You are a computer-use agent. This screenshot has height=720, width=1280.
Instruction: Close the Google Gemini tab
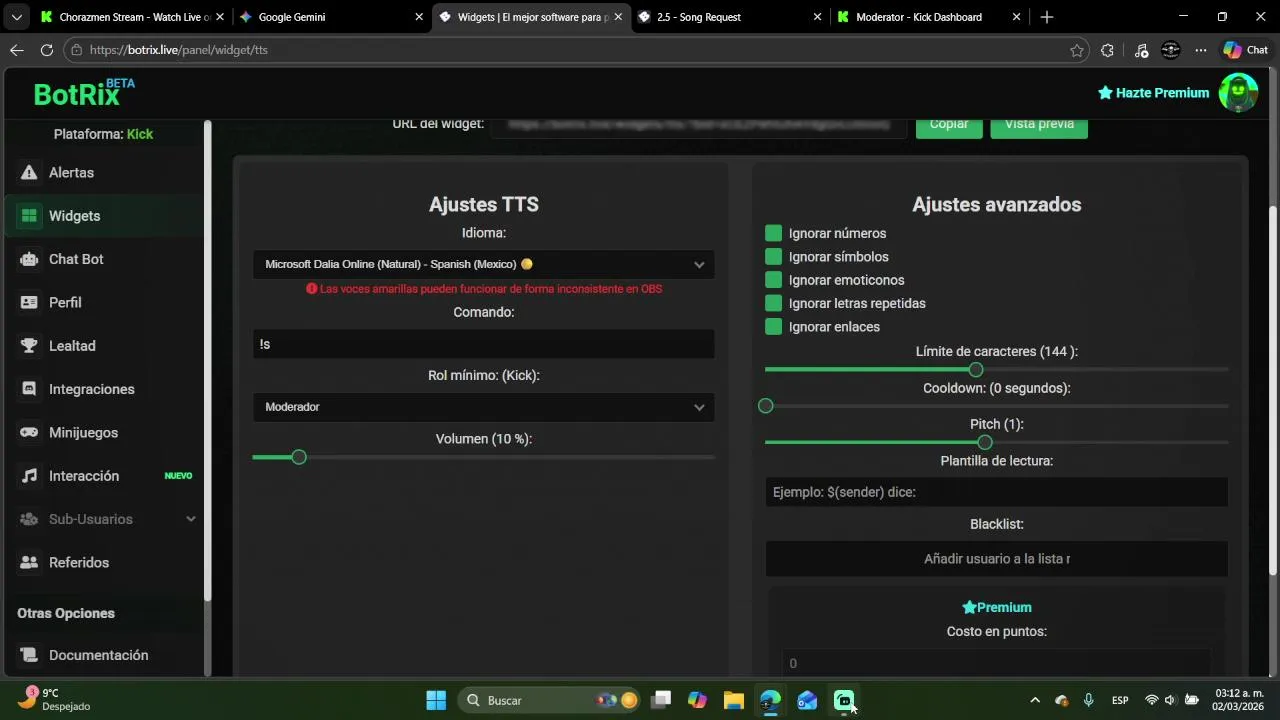pyautogui.click(x=418, y=17)
